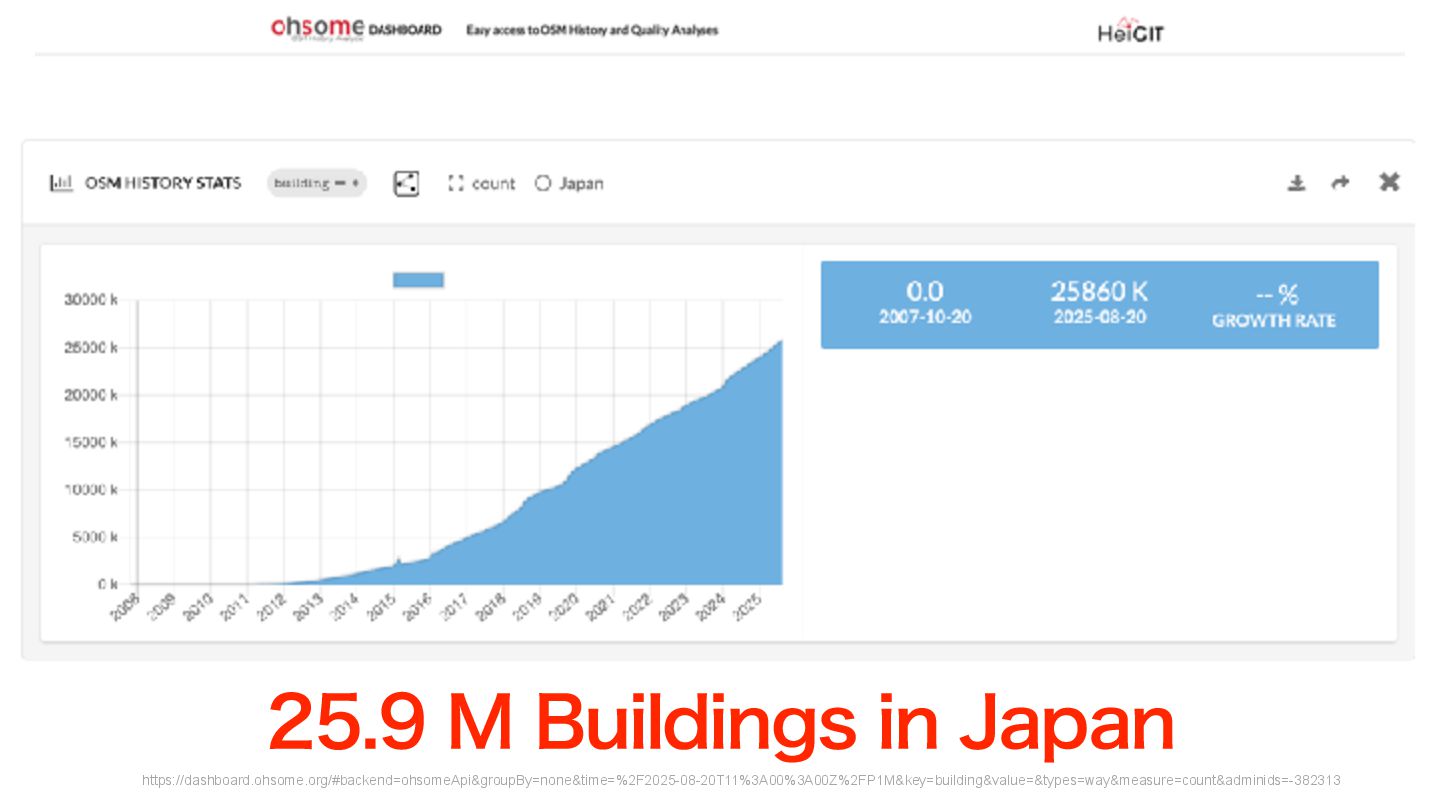The height and width of the screenshot is (810, 1440).
Task: Click the geometry type nodes icon
Action: (406, 183)
